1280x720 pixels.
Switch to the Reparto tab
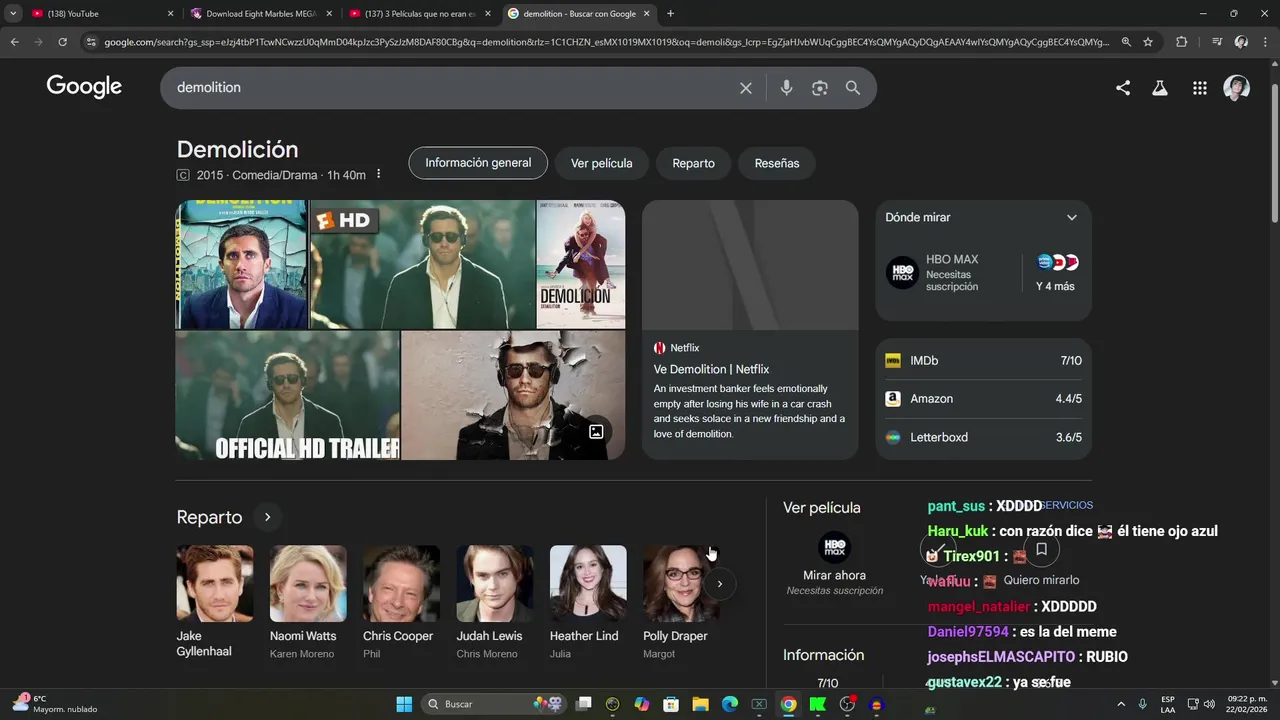coord(693,163)
